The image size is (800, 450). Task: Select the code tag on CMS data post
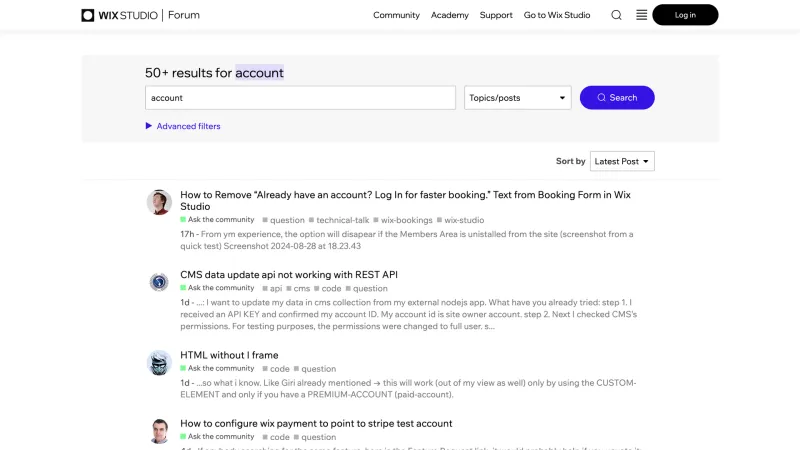328,288
